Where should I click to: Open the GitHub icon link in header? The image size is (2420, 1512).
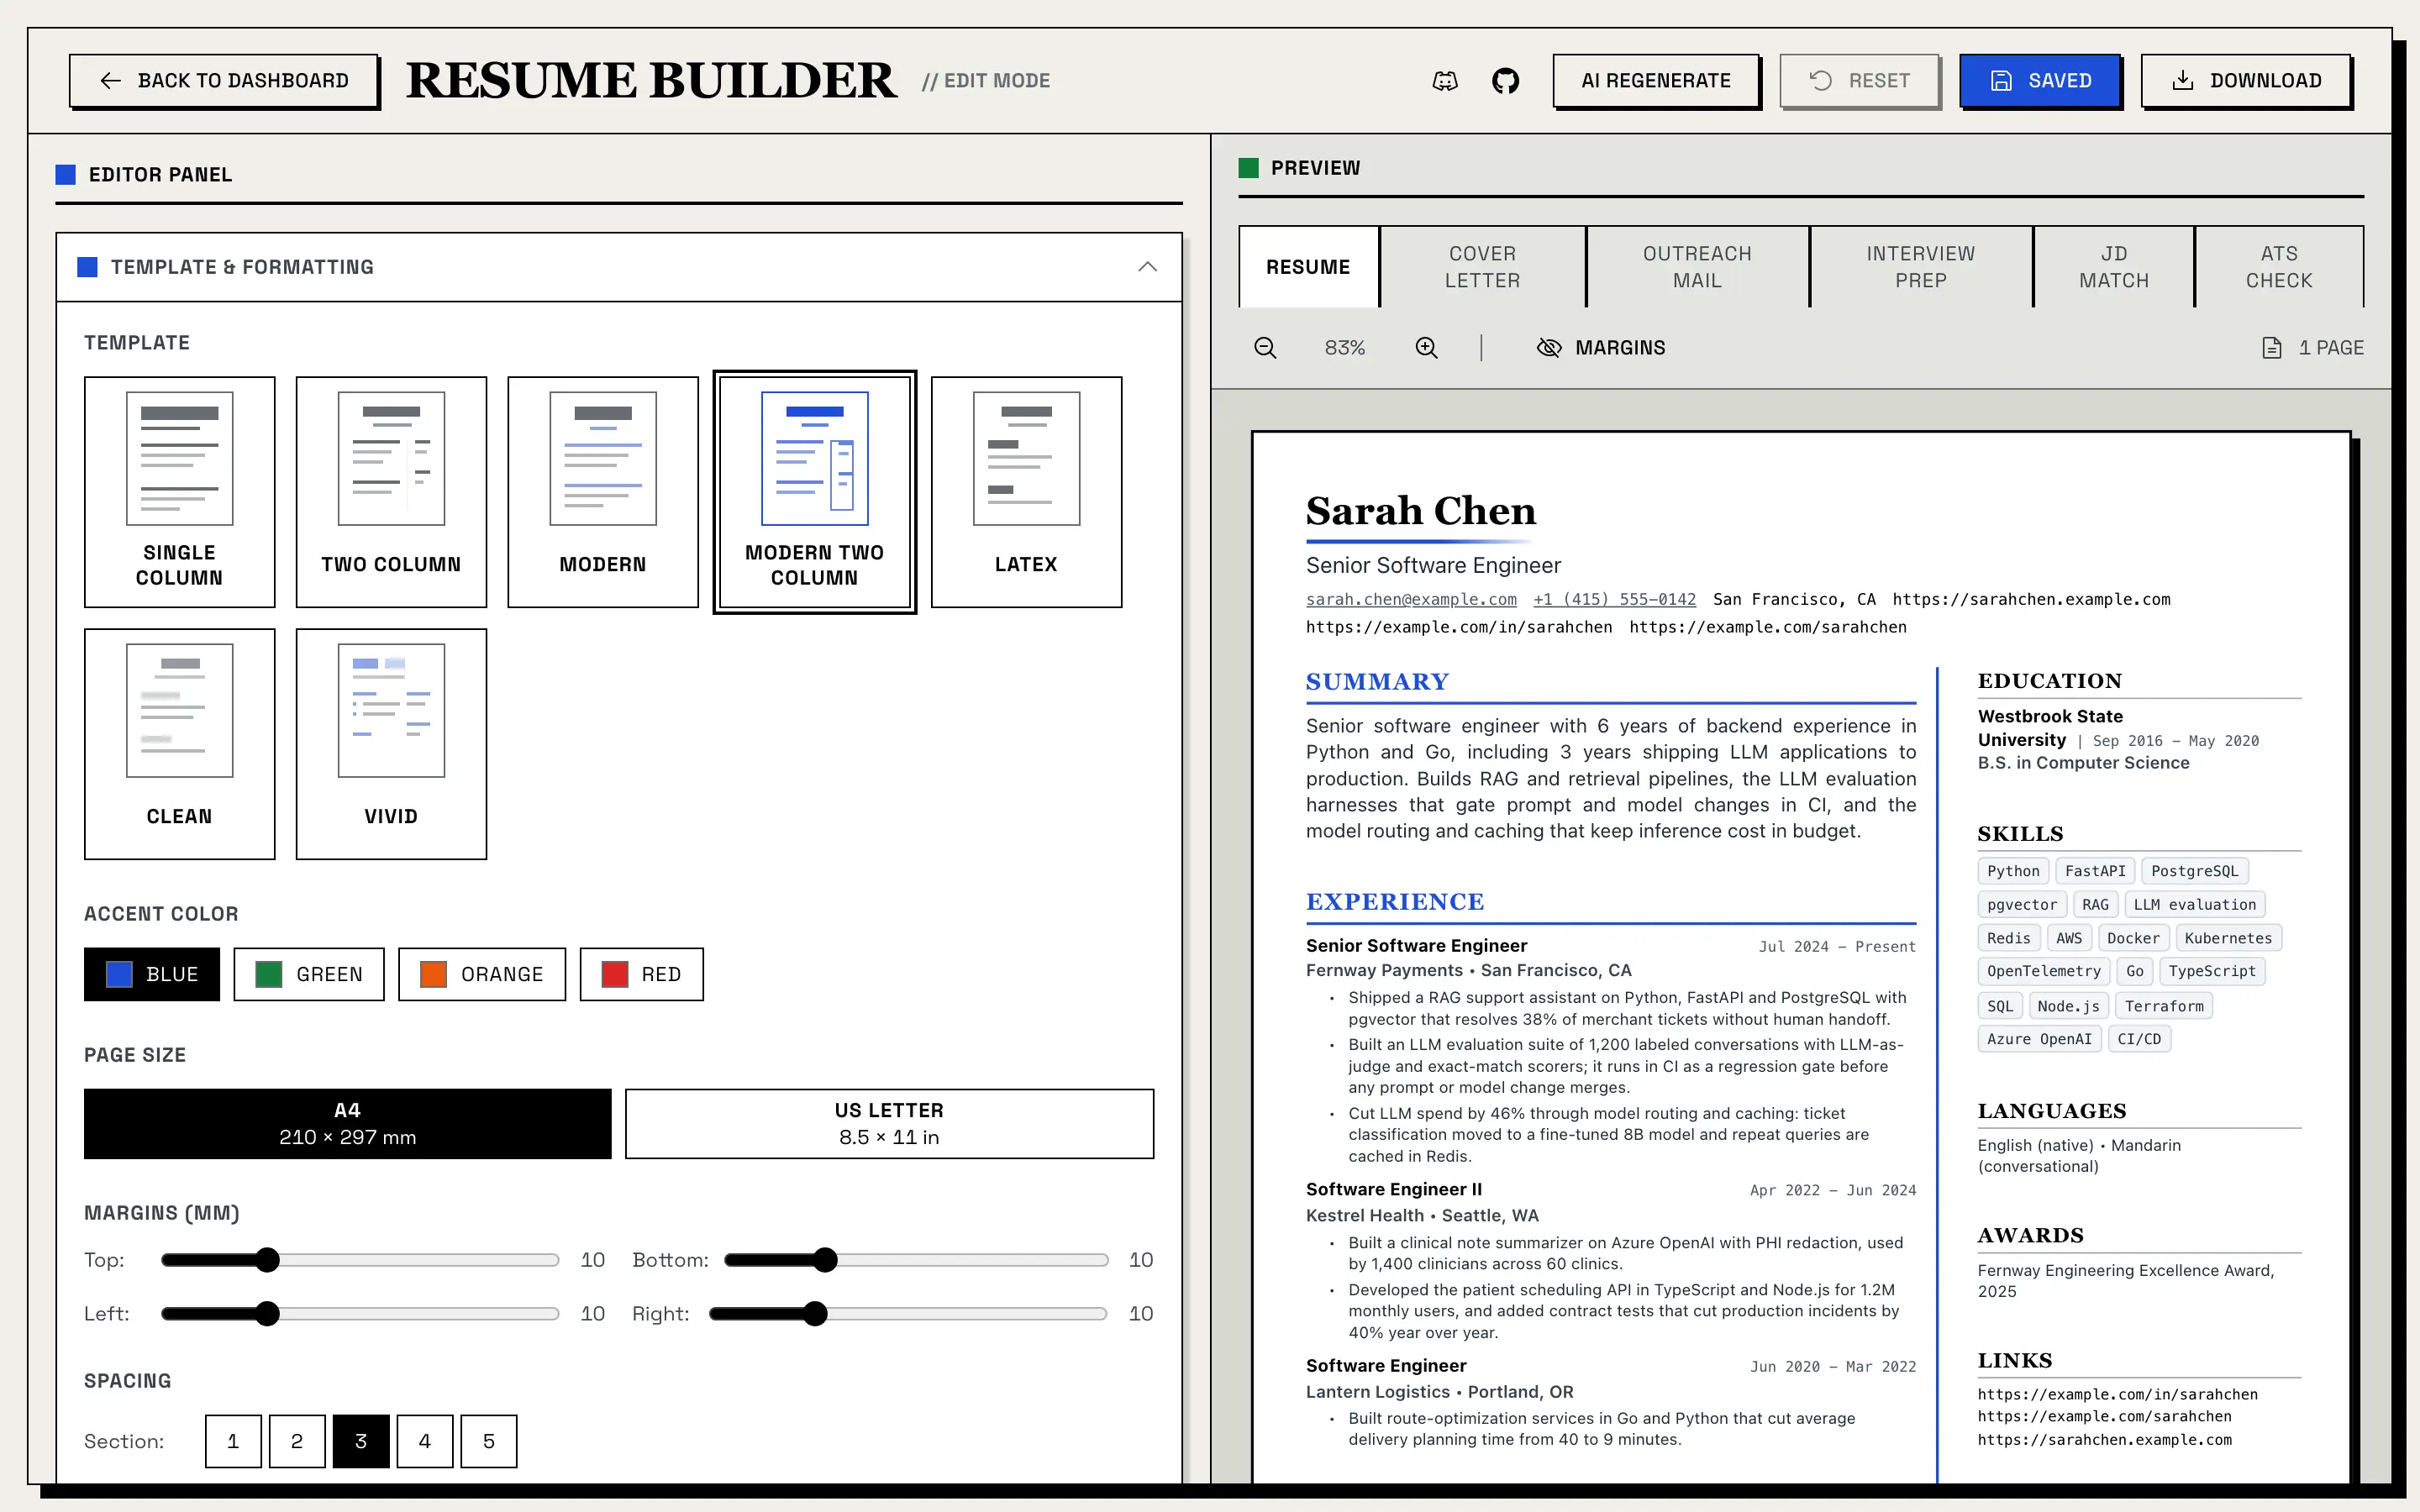[x=1505, y=81]
